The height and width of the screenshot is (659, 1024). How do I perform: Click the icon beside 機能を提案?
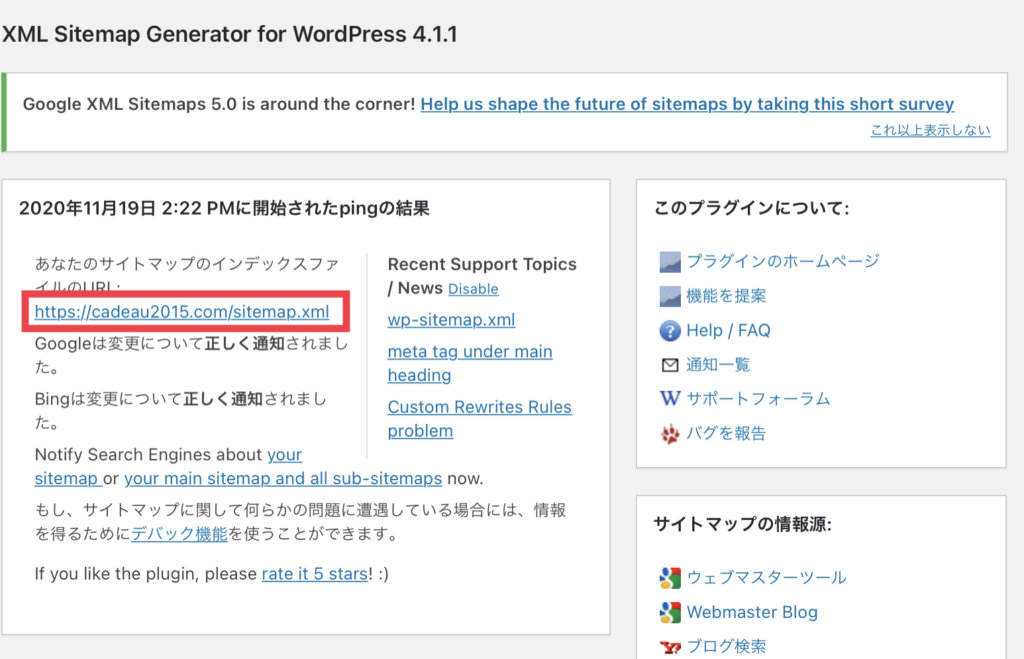(x=669, y=297)
